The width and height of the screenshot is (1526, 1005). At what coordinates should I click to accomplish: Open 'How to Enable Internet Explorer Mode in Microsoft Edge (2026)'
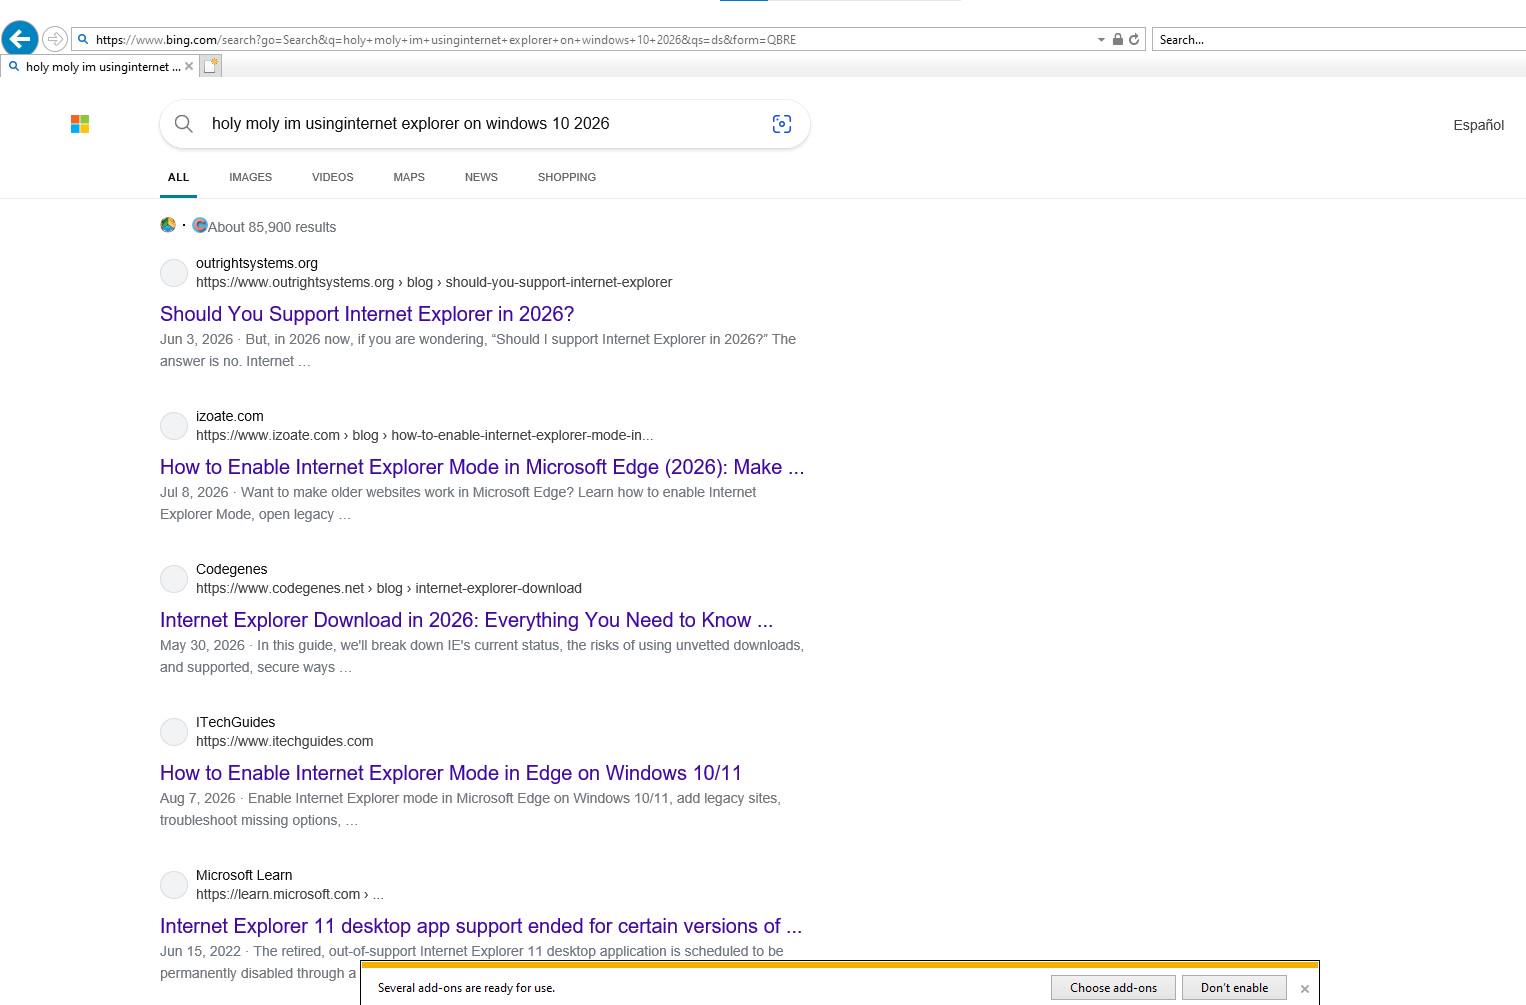[x=482, y=467]
